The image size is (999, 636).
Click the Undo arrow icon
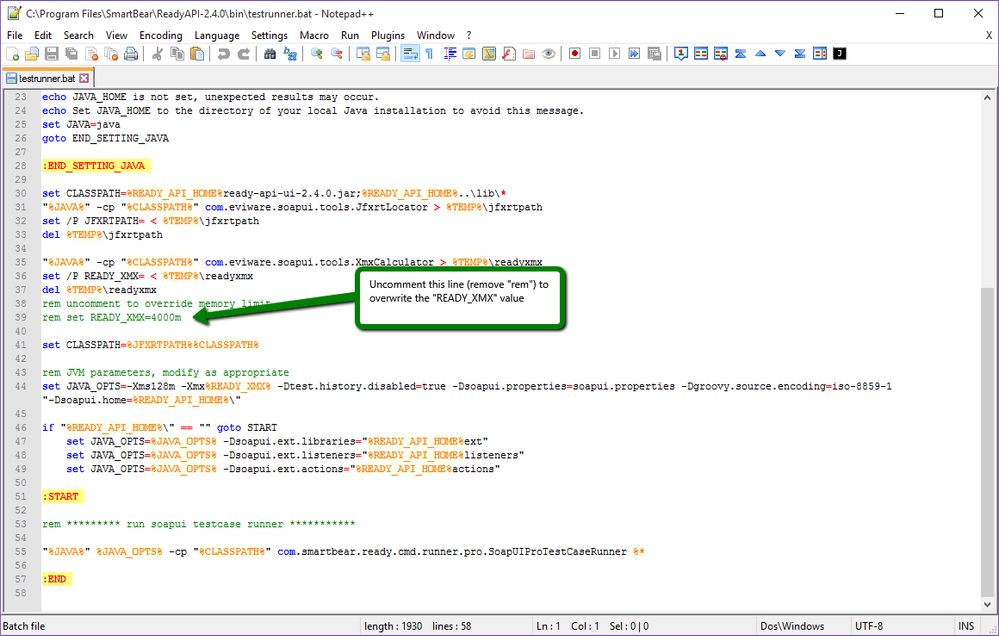pos(223,54)
